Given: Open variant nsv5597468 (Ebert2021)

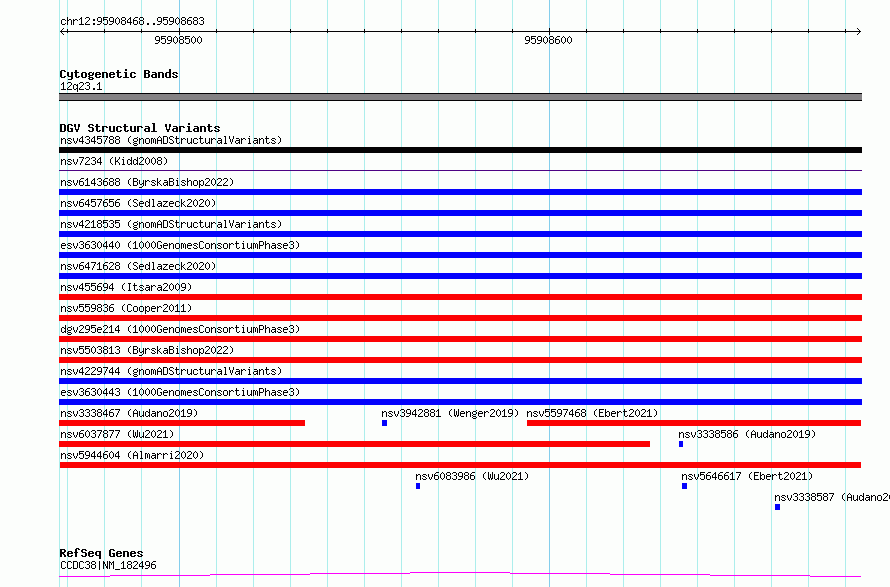Looking at the screenshot, I should pyautogui.click(x=592, y=413).
